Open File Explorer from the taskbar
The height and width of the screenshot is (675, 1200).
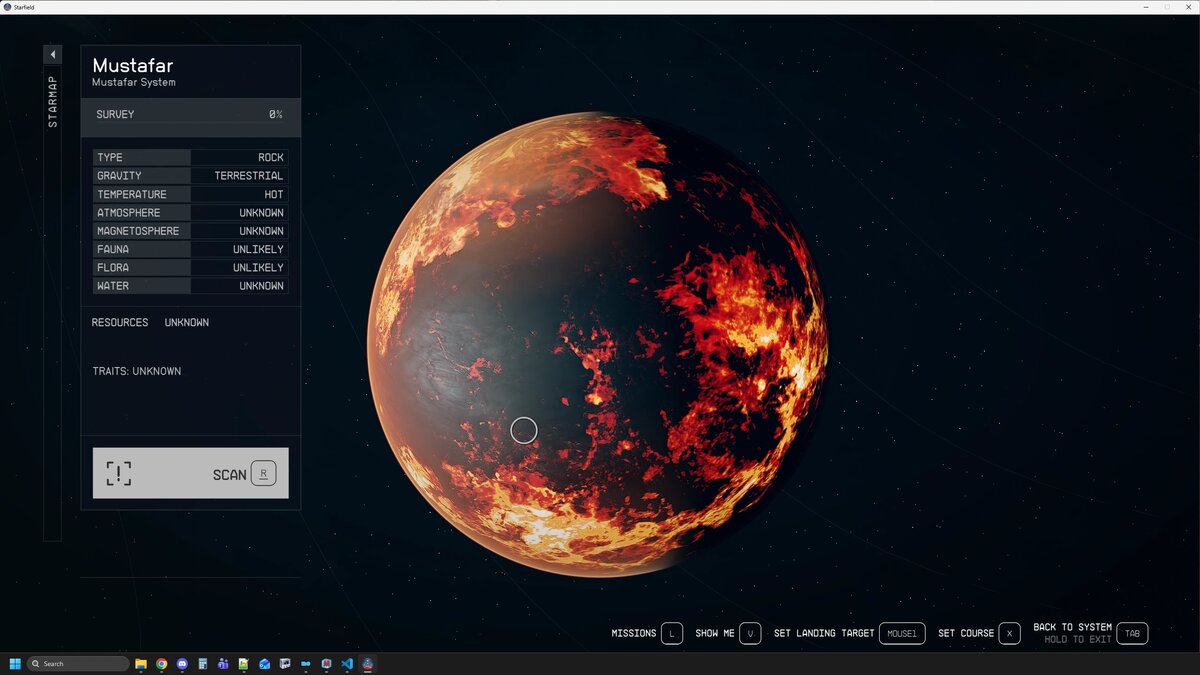[x=142, y=663]
